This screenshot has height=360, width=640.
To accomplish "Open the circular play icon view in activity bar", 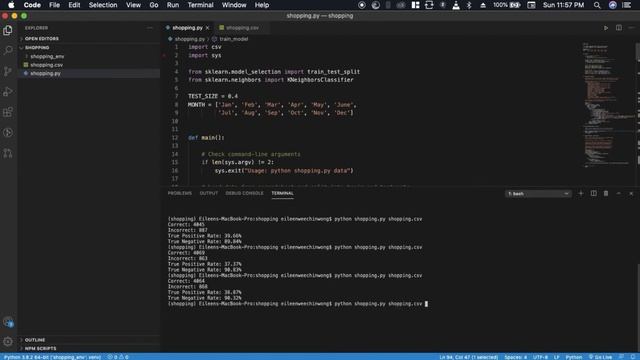I will coord(8,132).
